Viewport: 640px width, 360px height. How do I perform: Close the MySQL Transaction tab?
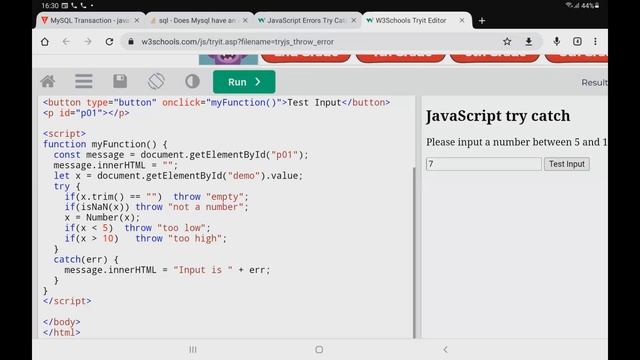point(137,20)
